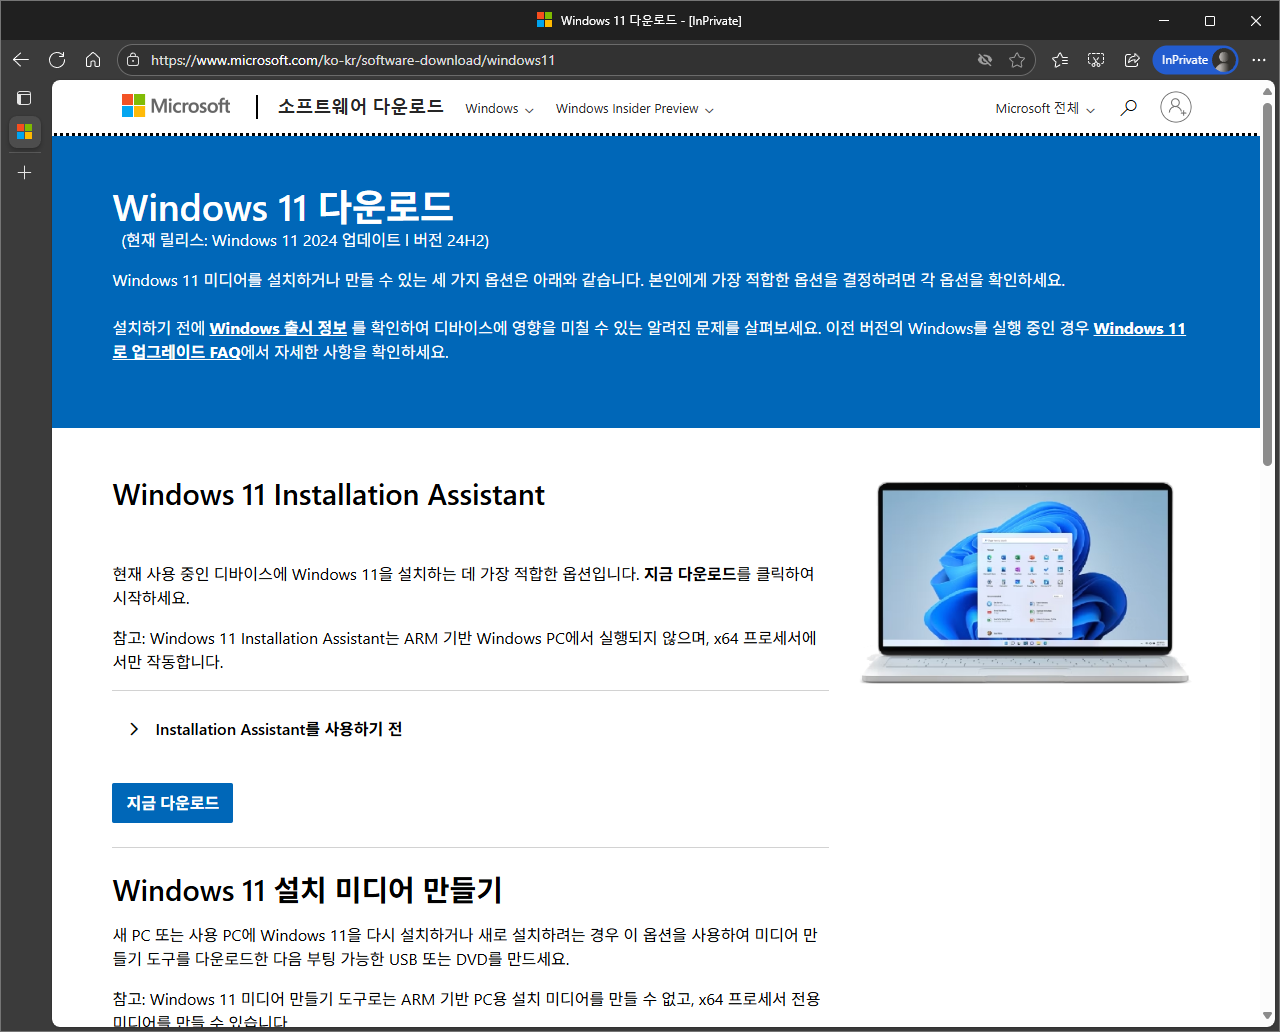
Task: Click the tracking prevention eye icon
Action: coord(985,60)
